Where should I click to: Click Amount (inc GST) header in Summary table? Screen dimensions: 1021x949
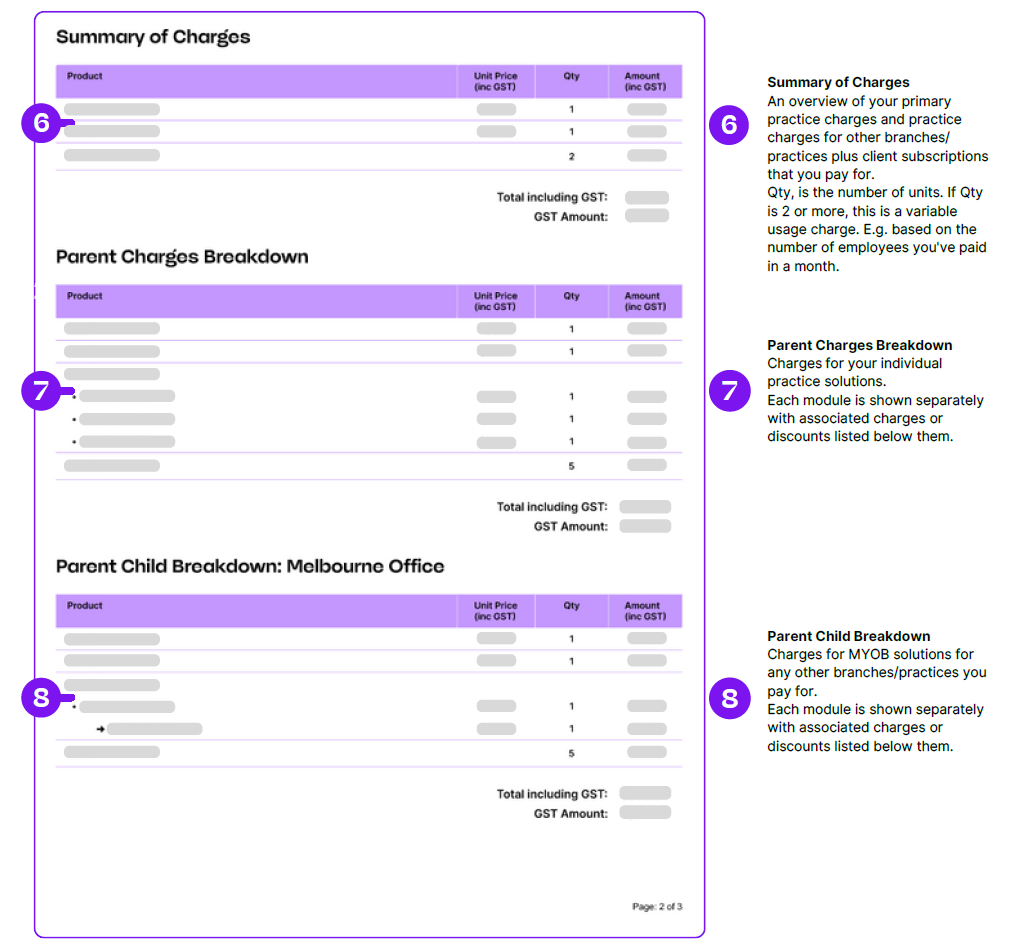point(645,81)
